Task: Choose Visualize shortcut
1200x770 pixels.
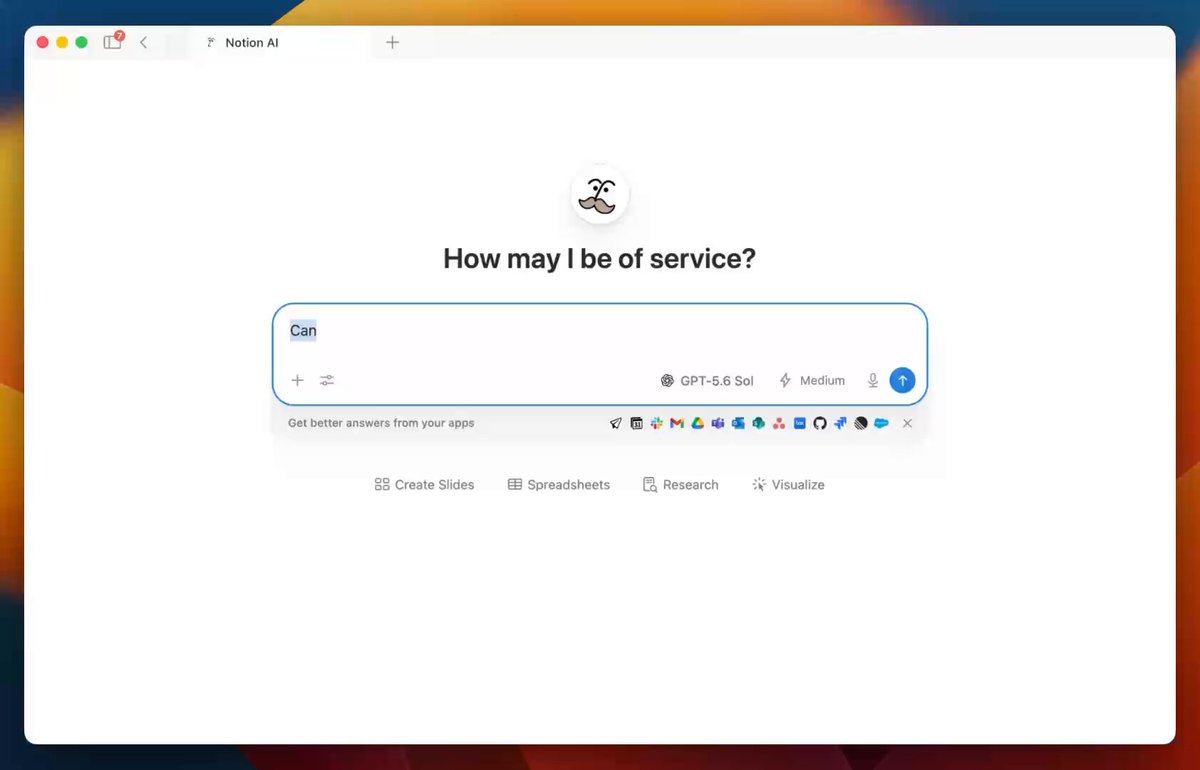Action: click(x=788, y=484)
